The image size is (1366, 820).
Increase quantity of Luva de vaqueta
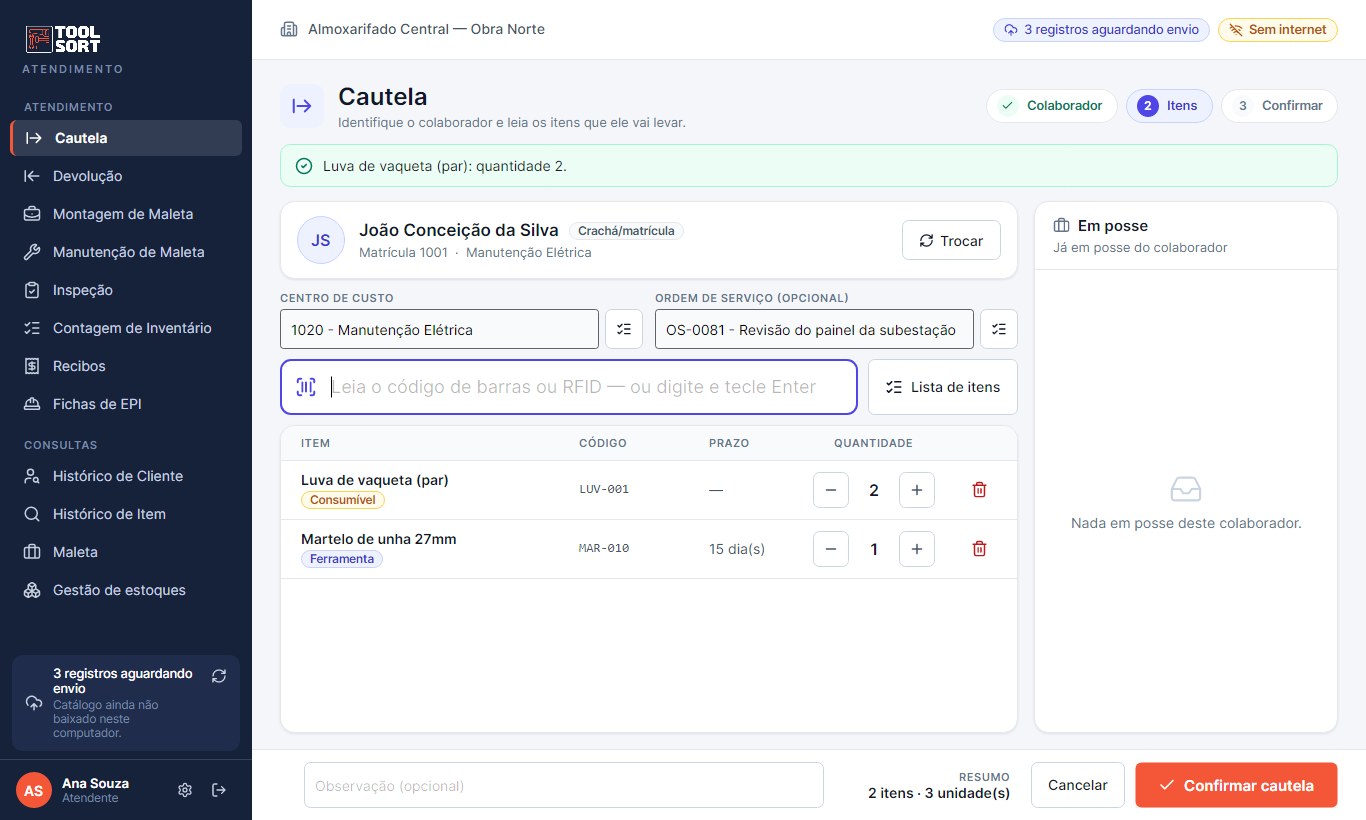tap(917, 490)
